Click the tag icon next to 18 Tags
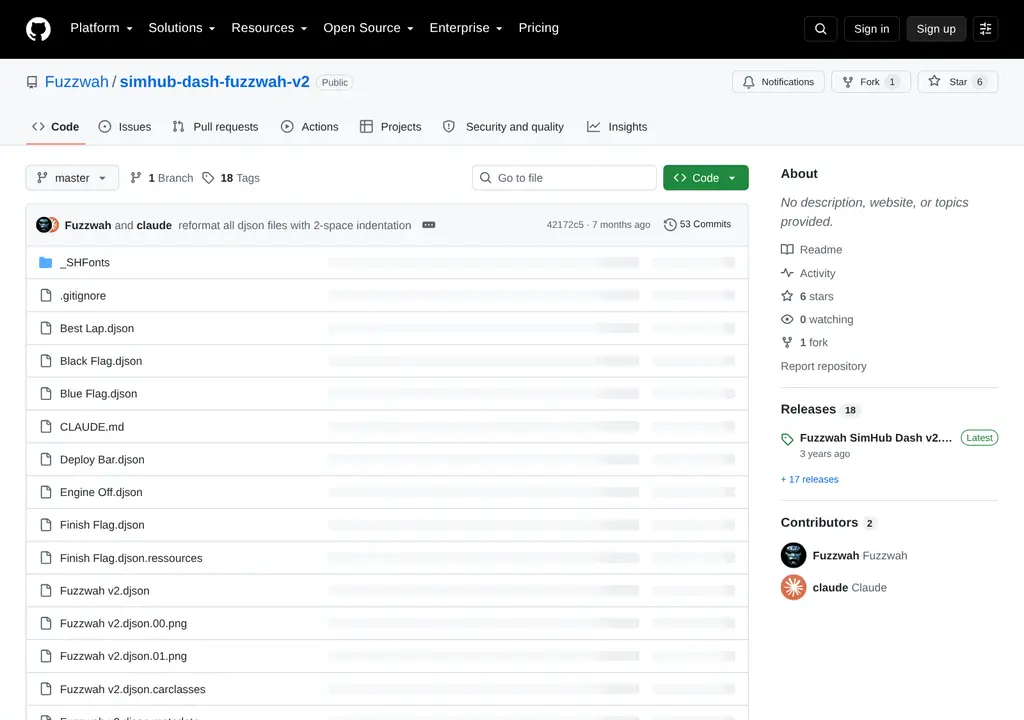1024x720 pixels. pyautogui.click(x=208, y=178)
